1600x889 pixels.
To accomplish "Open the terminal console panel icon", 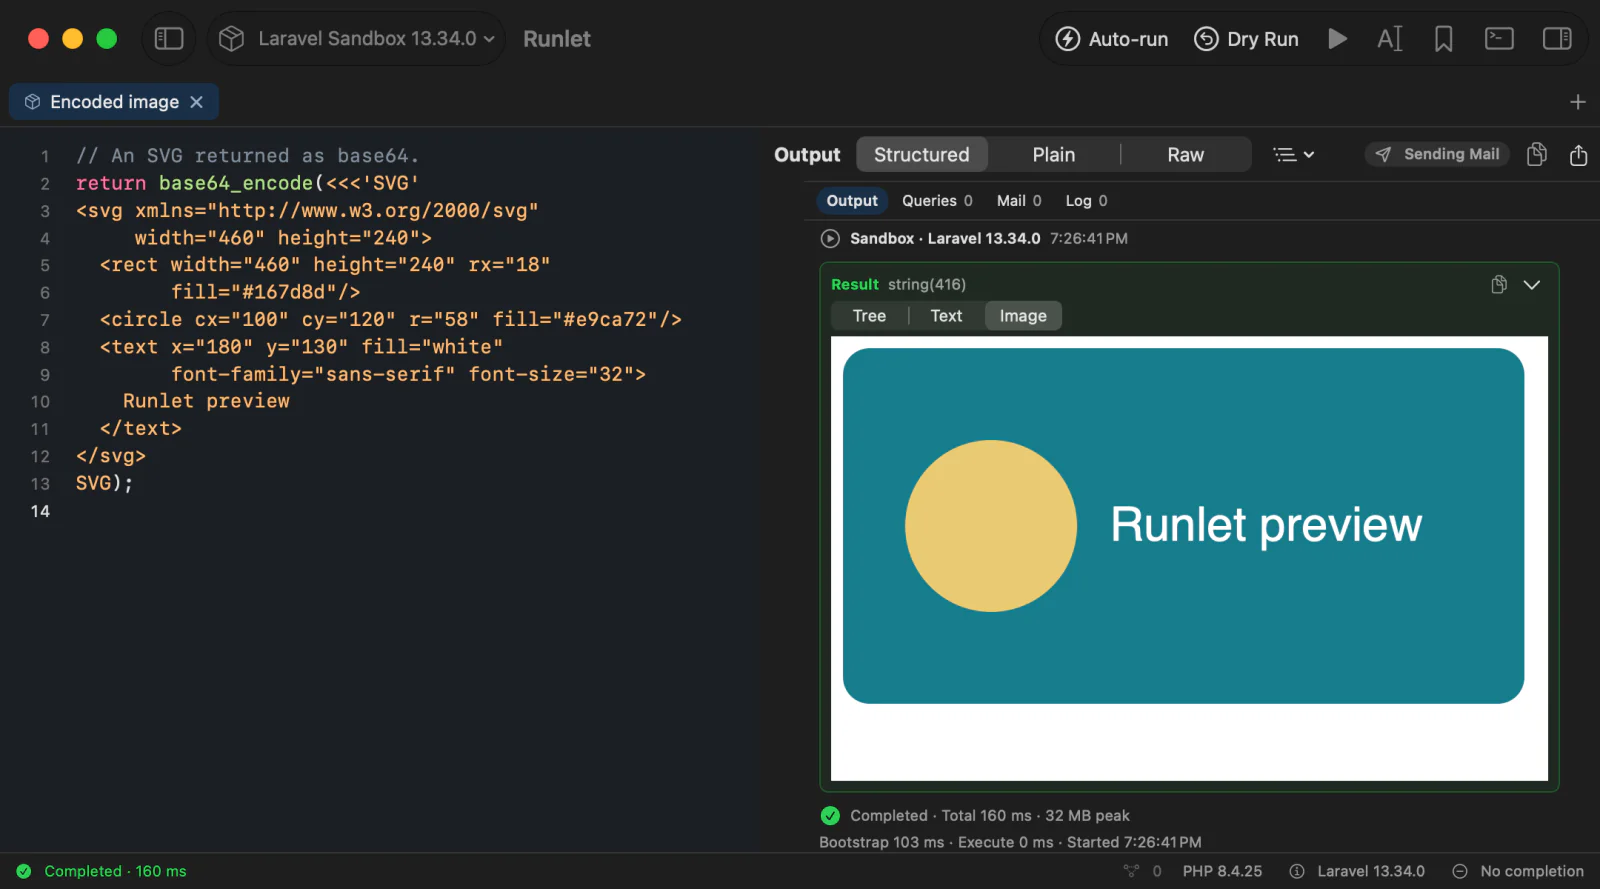I will pyautogui.click(x=1499, y=39).
